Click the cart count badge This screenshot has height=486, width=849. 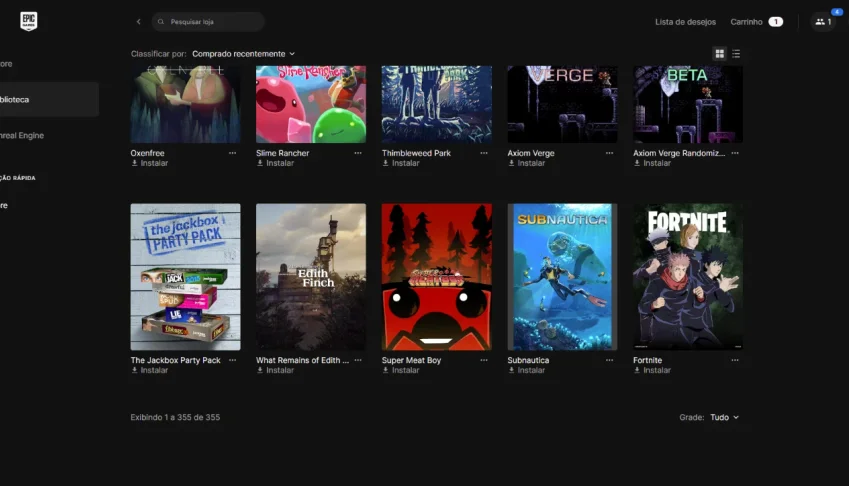775,22
